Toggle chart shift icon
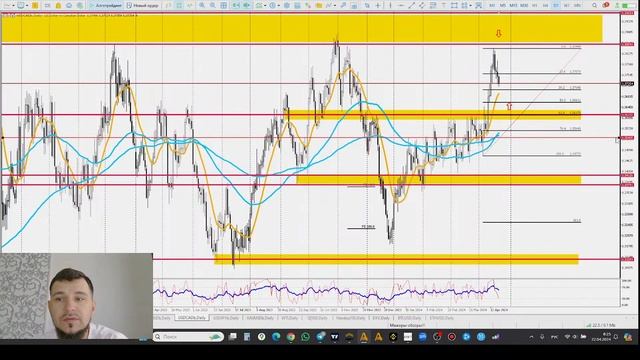The image size is (640, 360). click(x=247, y=6)
